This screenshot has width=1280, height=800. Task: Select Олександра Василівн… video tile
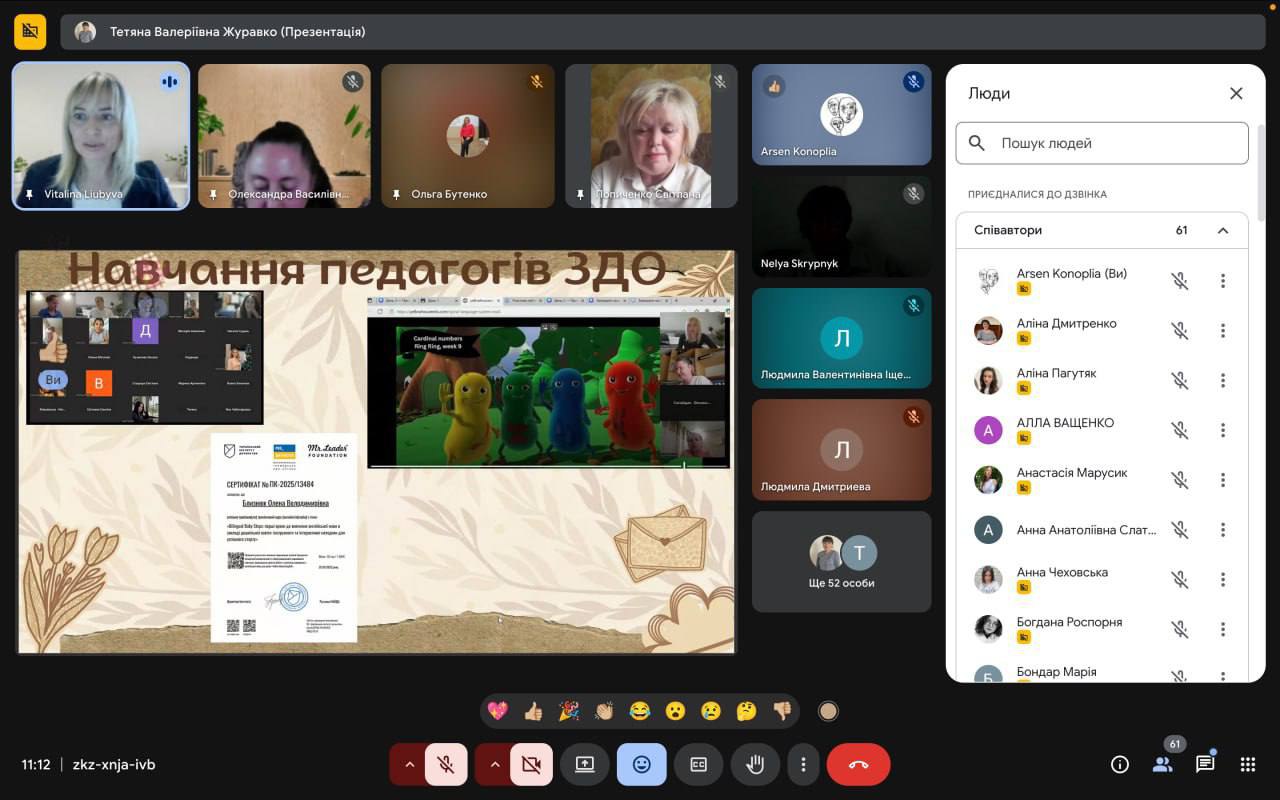(284, 136)
